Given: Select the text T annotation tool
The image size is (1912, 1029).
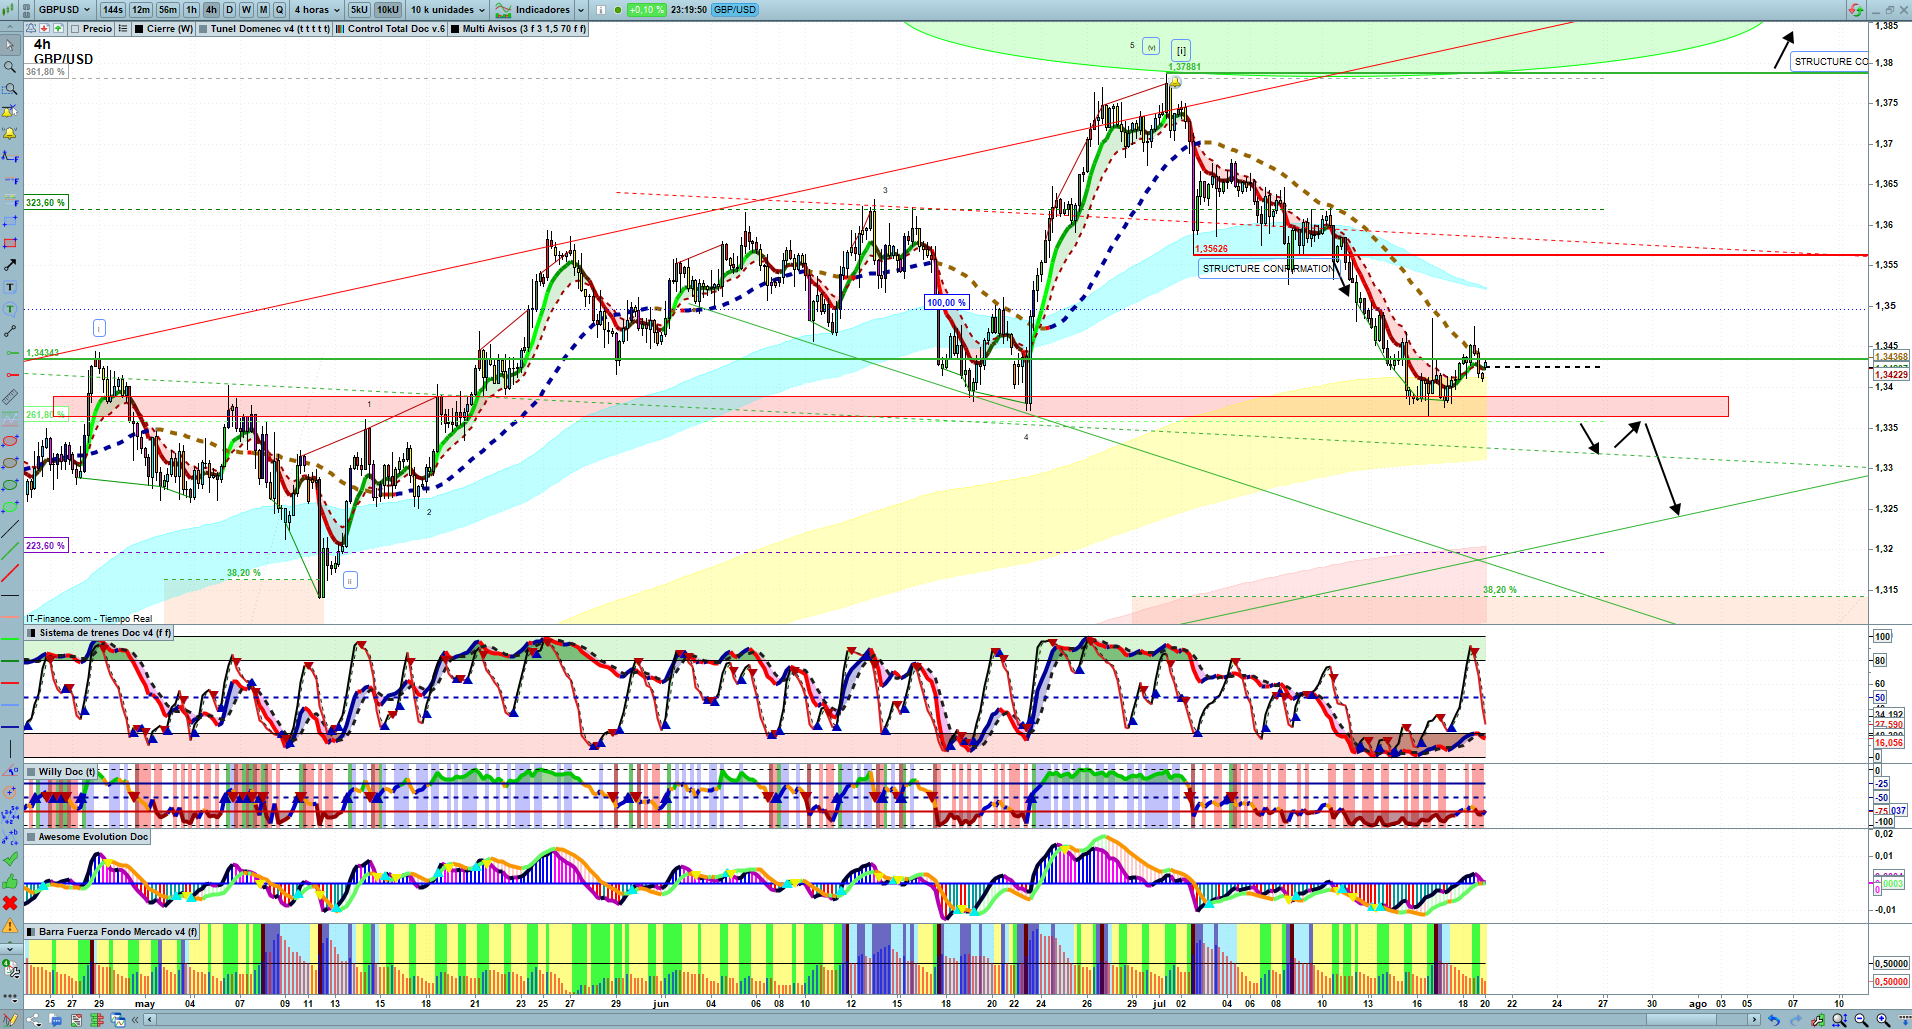Looking at the screenshot, I should [10, 287].
